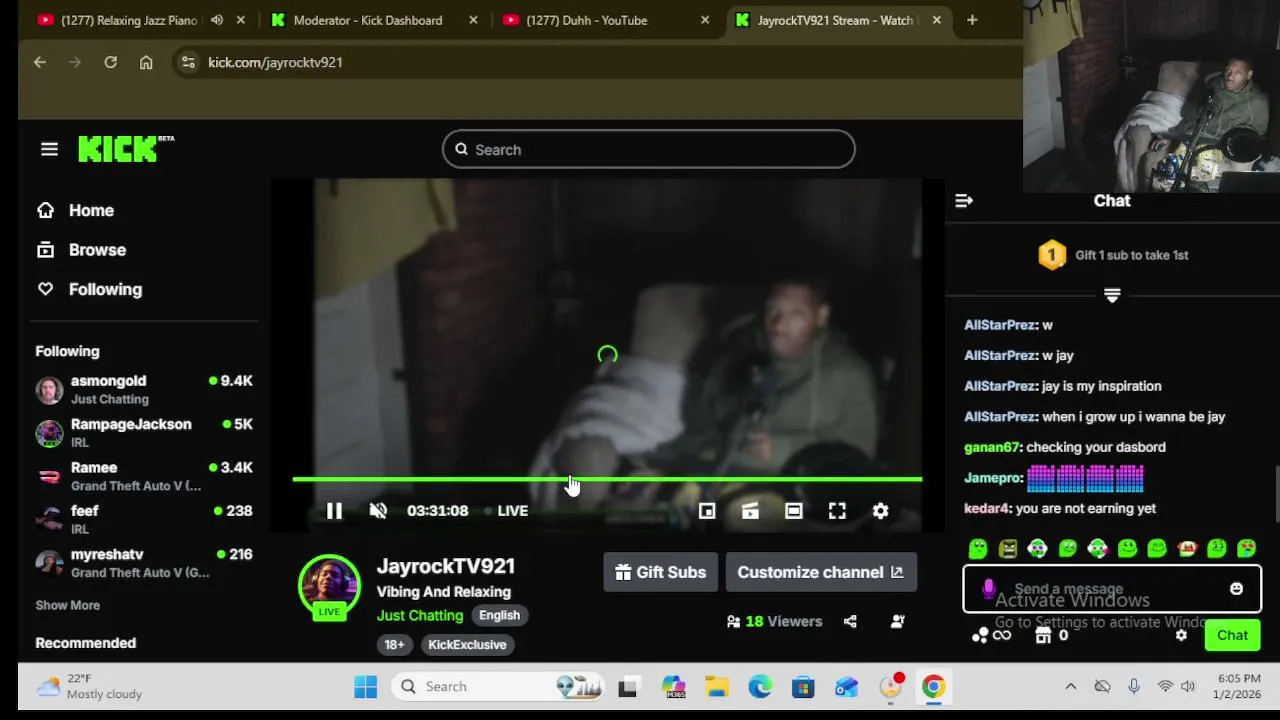The height and width of the screenshot is (720, 1280).
Task: Open the chat shop store icon
Action: (1043, 635)
